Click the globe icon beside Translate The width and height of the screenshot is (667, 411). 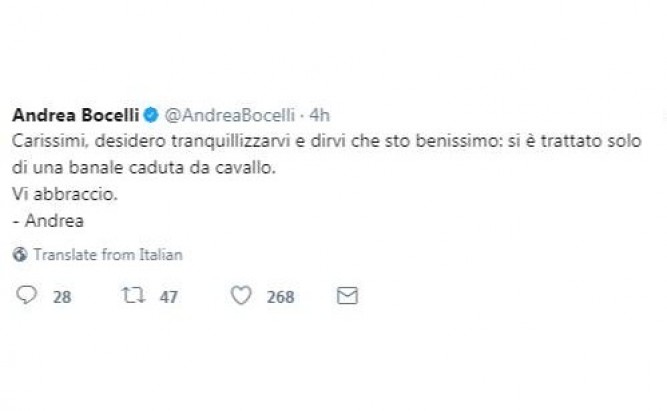point(20,255)
